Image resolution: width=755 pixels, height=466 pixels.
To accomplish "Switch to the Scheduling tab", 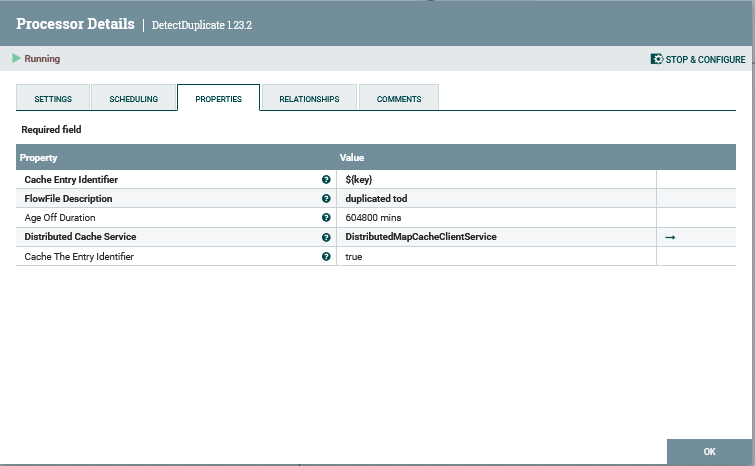I will (133, 99).
